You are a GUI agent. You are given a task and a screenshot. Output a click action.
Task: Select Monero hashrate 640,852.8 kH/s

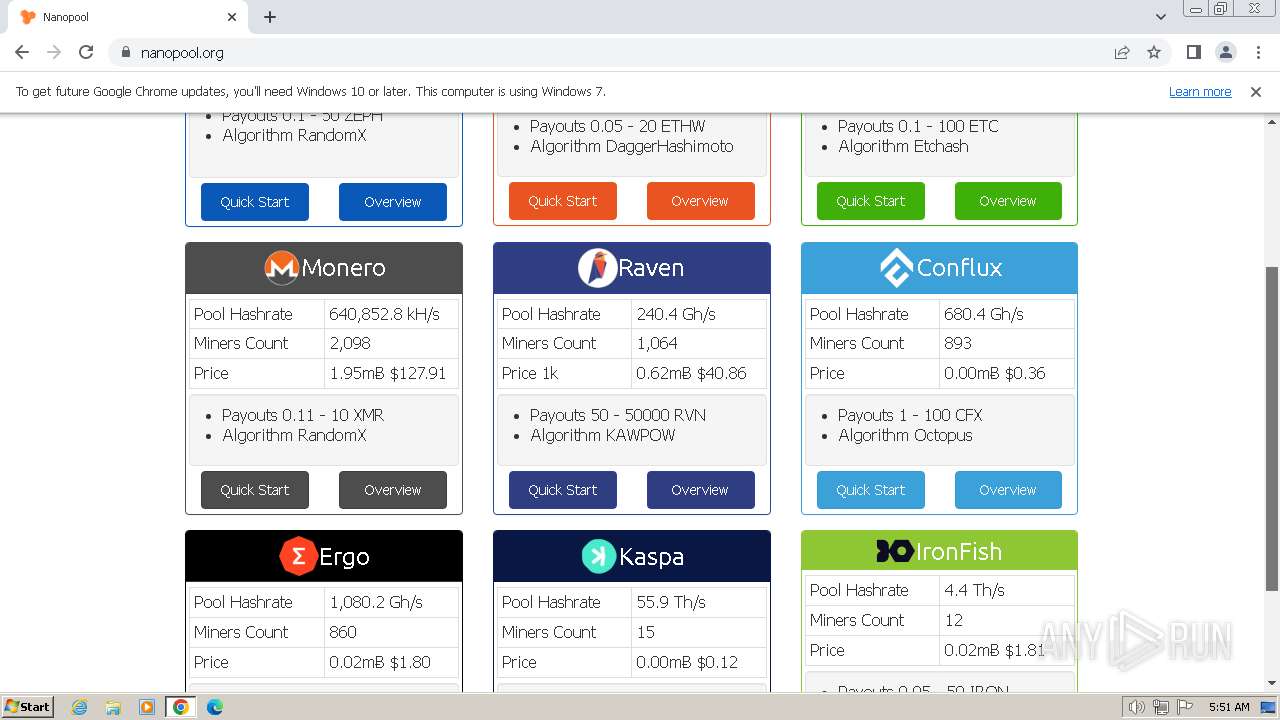click(x=385, y=314)
